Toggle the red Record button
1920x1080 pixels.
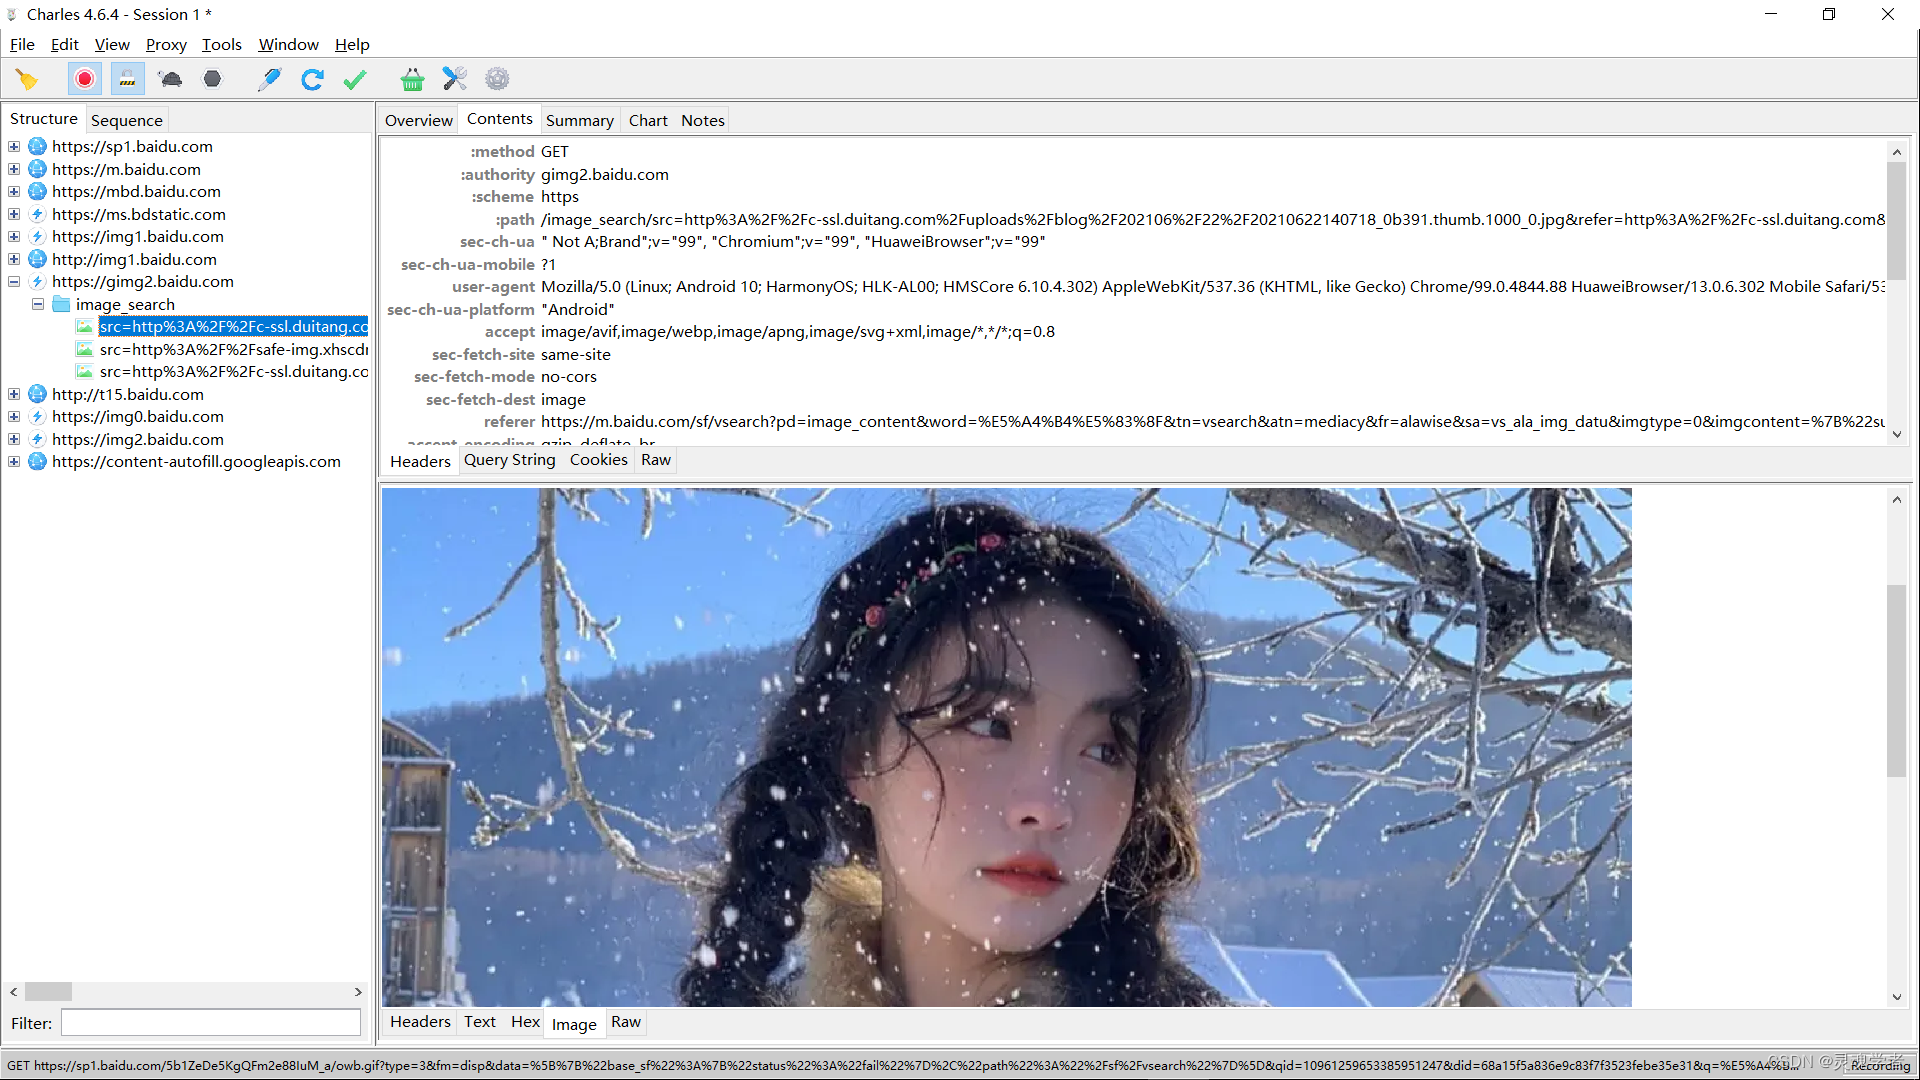pyautogui.click(x=85, y=79)
